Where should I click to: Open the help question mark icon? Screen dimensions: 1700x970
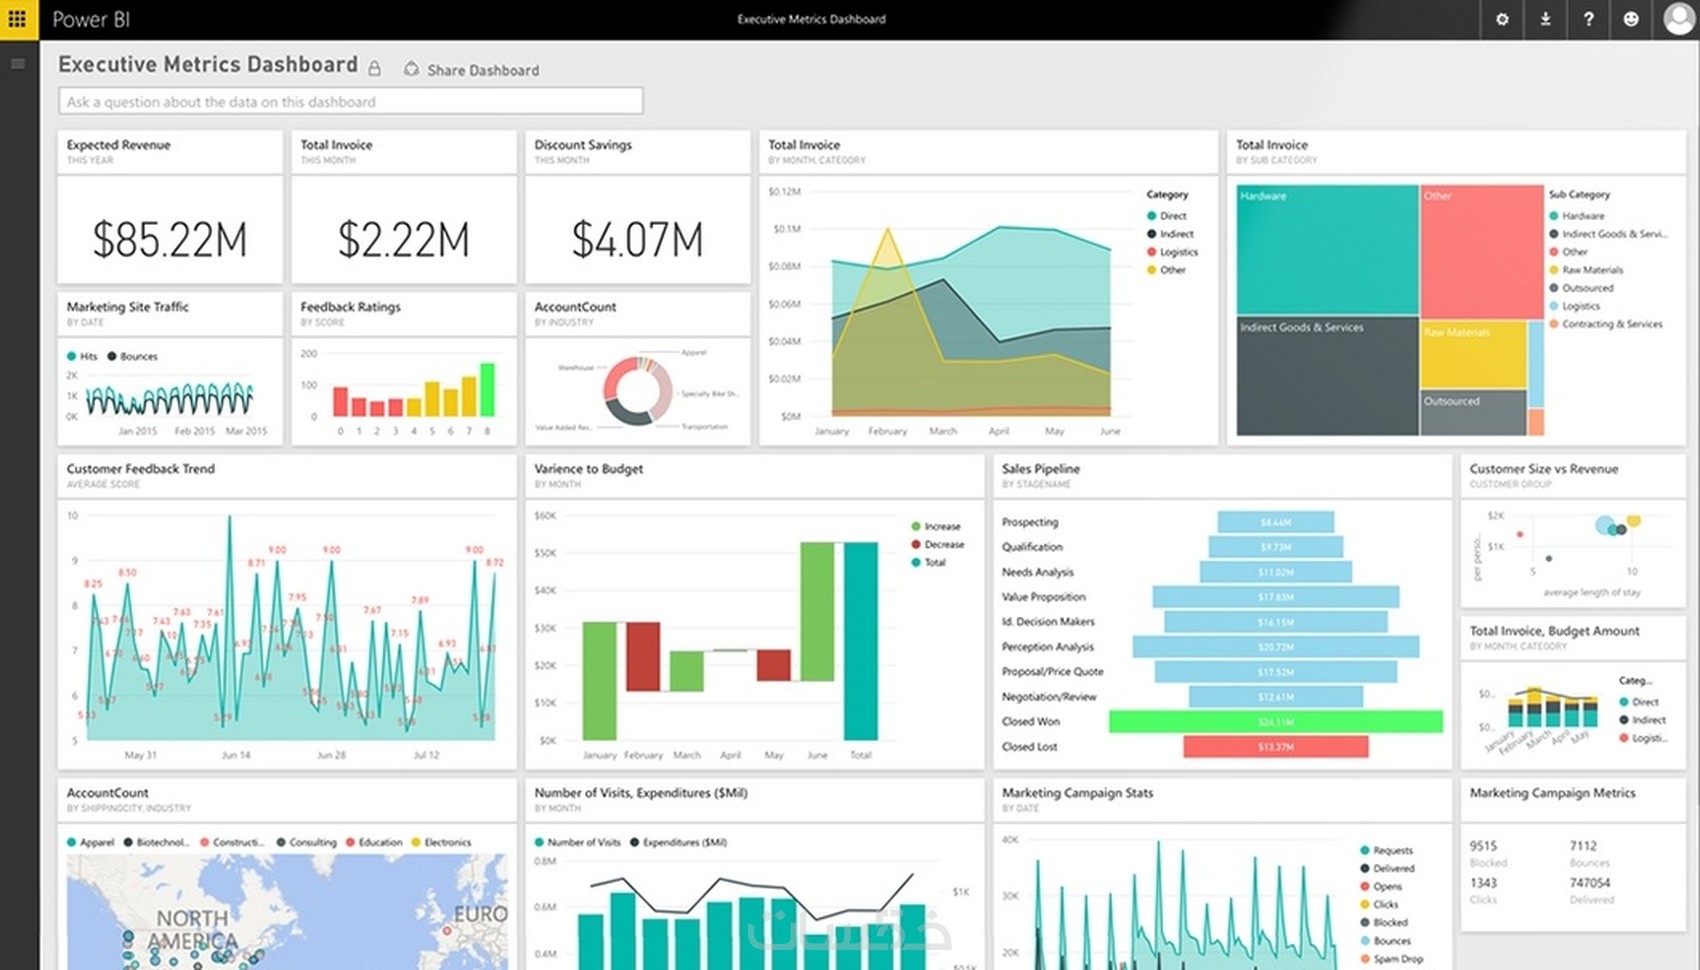click(x=1588, y=19)
